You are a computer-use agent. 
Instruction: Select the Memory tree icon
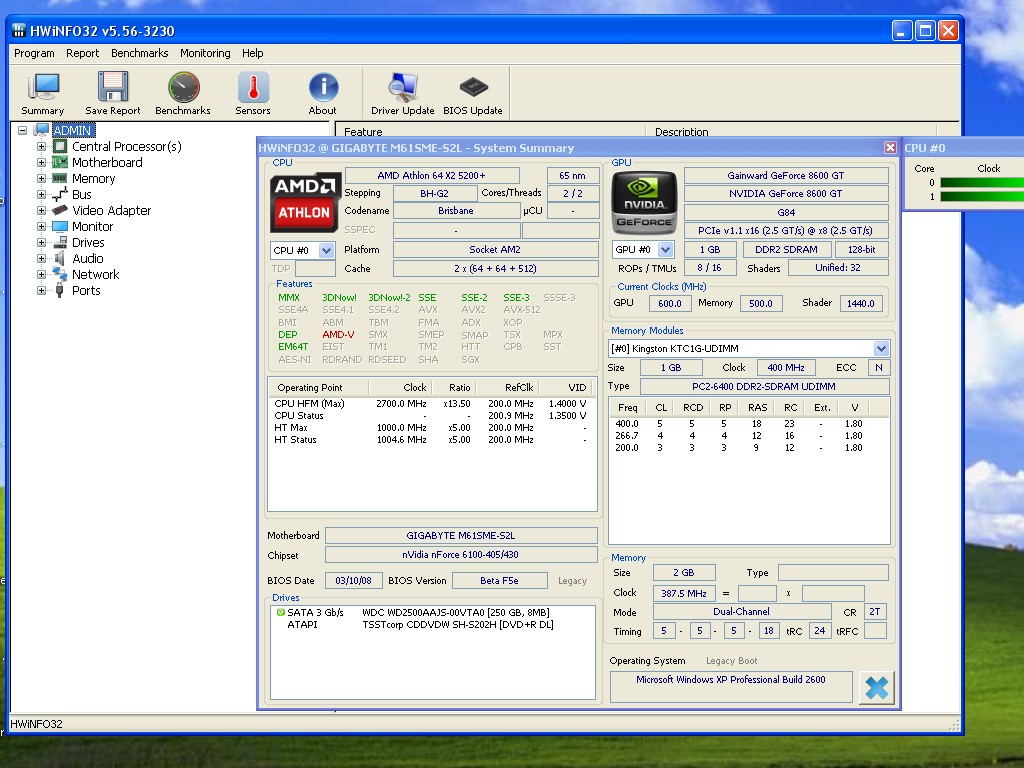[60, 178]
